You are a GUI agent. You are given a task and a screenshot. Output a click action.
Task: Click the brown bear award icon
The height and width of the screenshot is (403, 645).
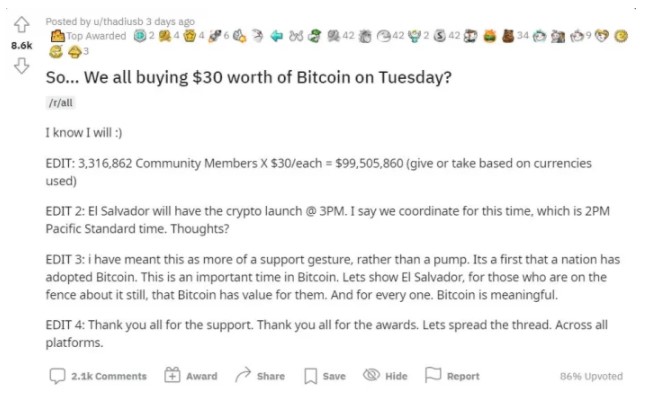(x=508, y=36)
